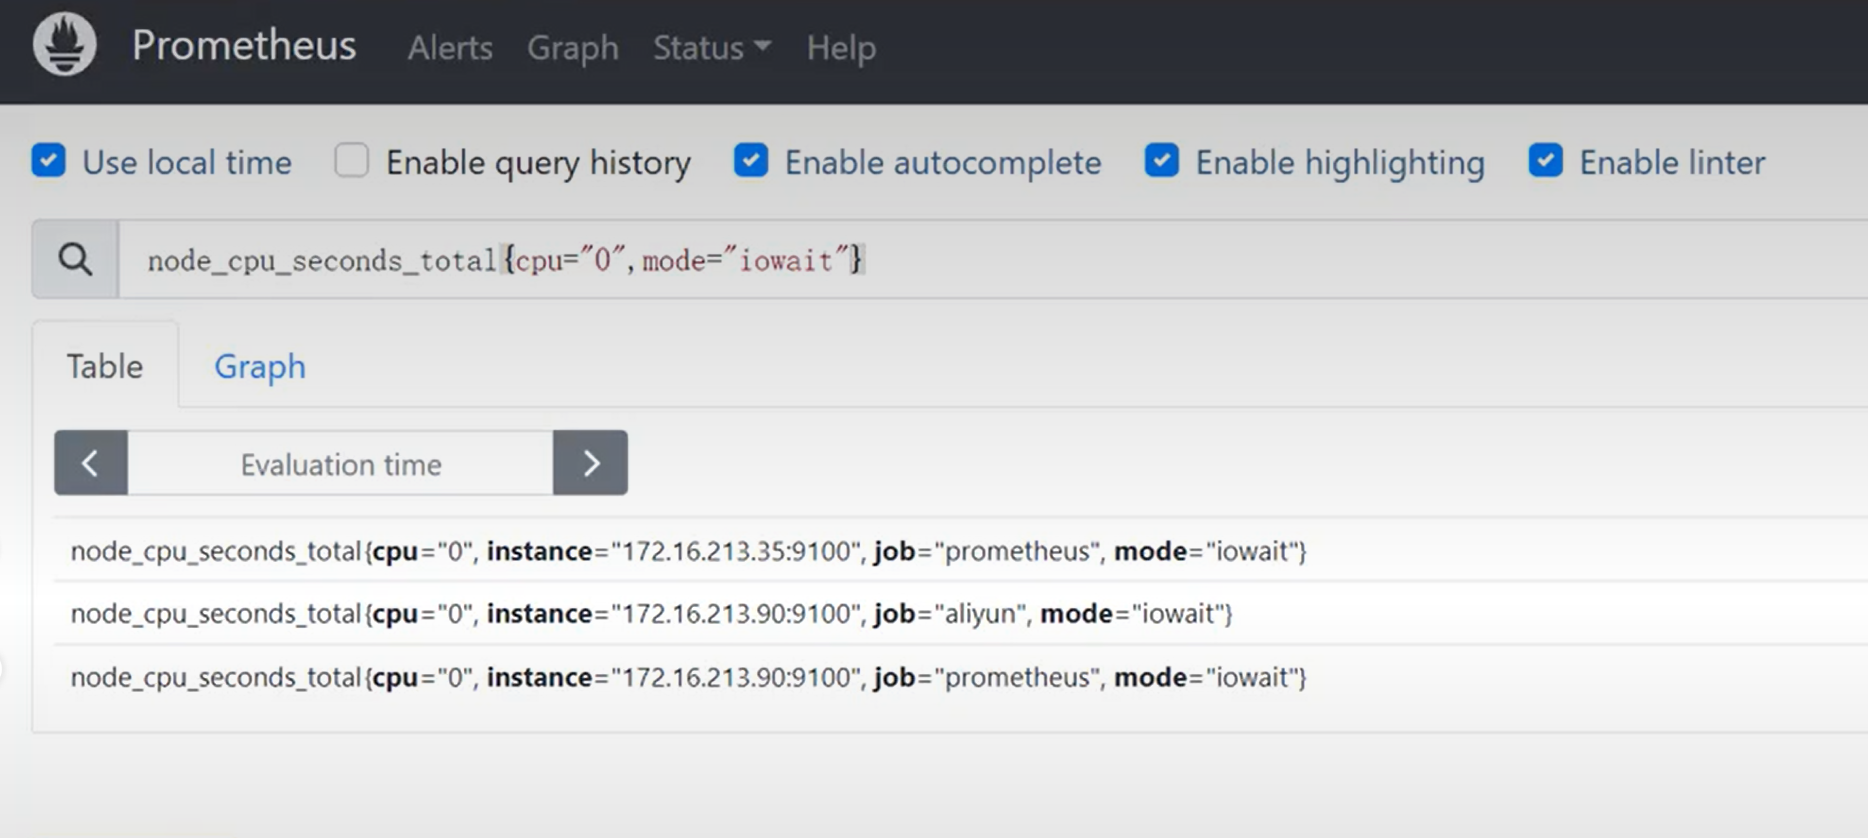Select result row with instance 172.16.213.35:9100

[x=960, y=551]
